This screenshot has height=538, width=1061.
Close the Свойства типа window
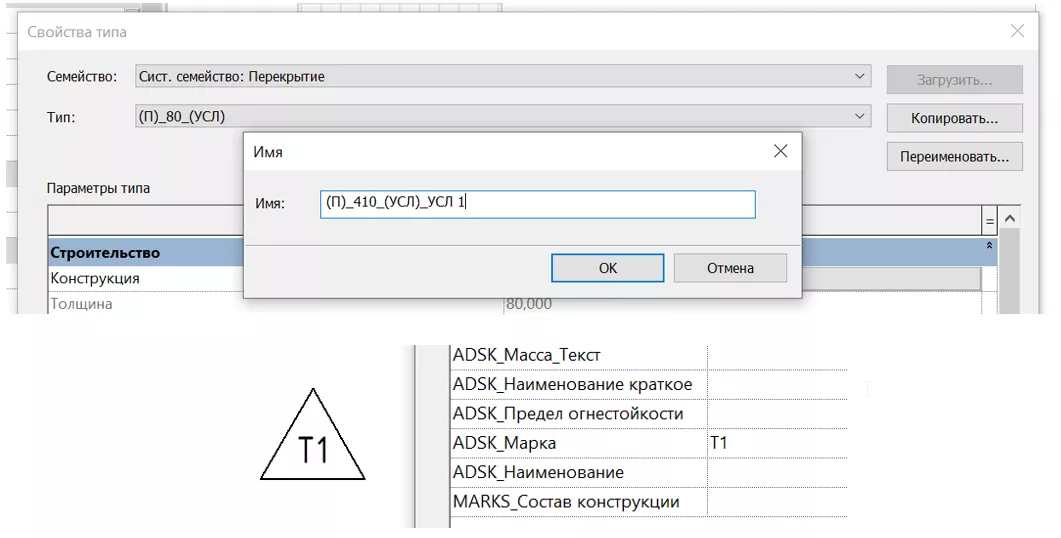[1017, 31]
